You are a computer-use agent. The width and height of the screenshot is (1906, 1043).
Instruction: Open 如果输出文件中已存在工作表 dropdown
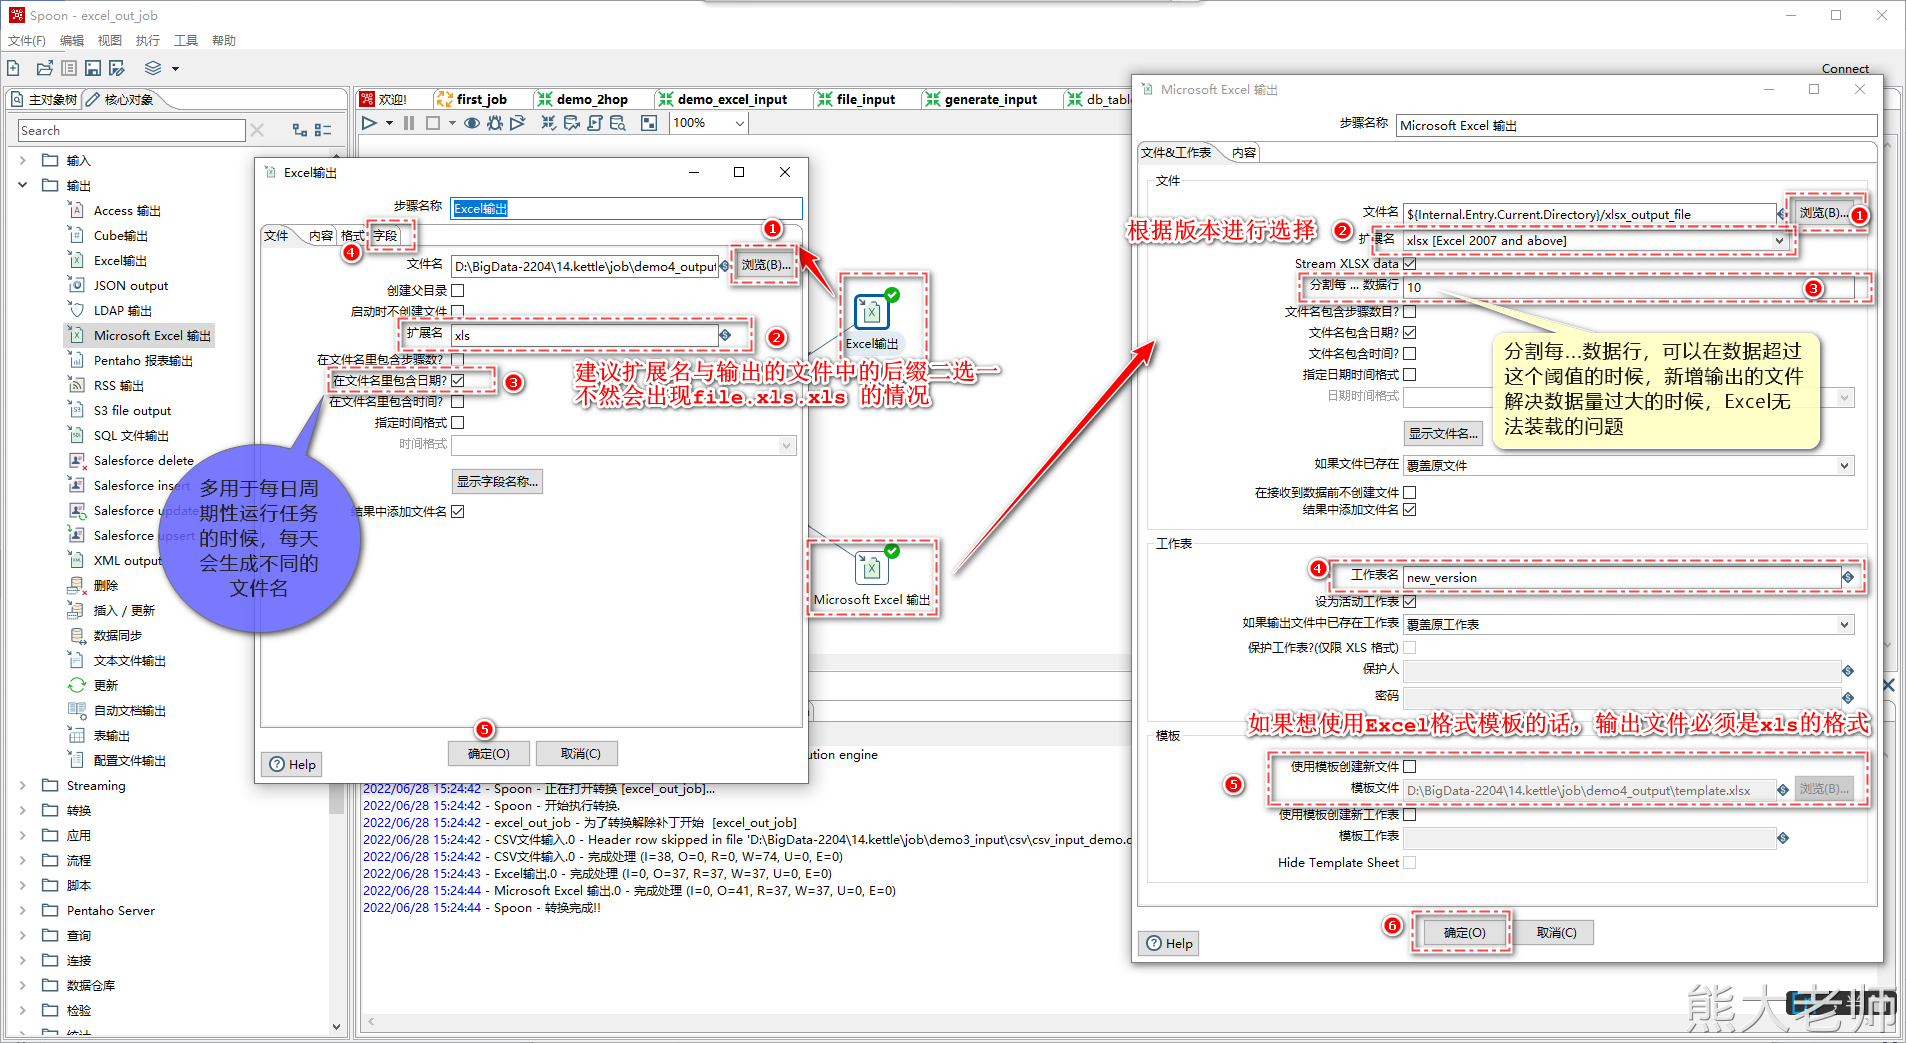(1845, 624)
